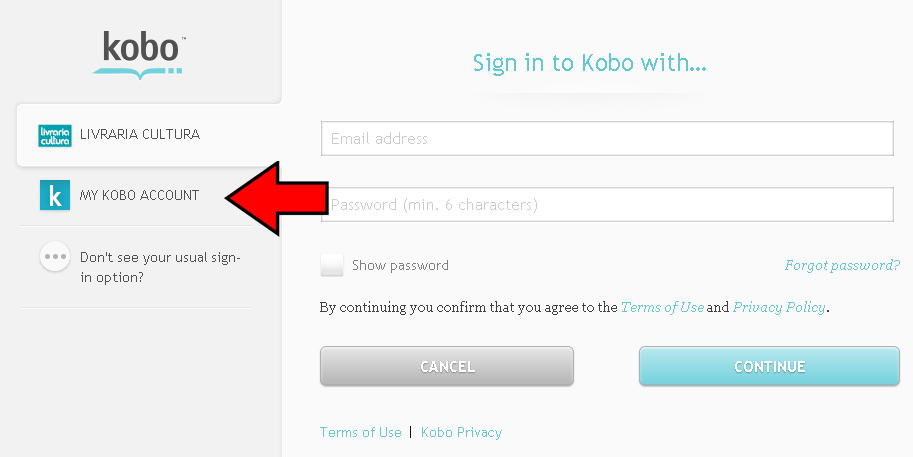Select the LIVRARIA CULTURA sign-in tab label
This screenshot has height=457, width=913.
tap(139, 134)
